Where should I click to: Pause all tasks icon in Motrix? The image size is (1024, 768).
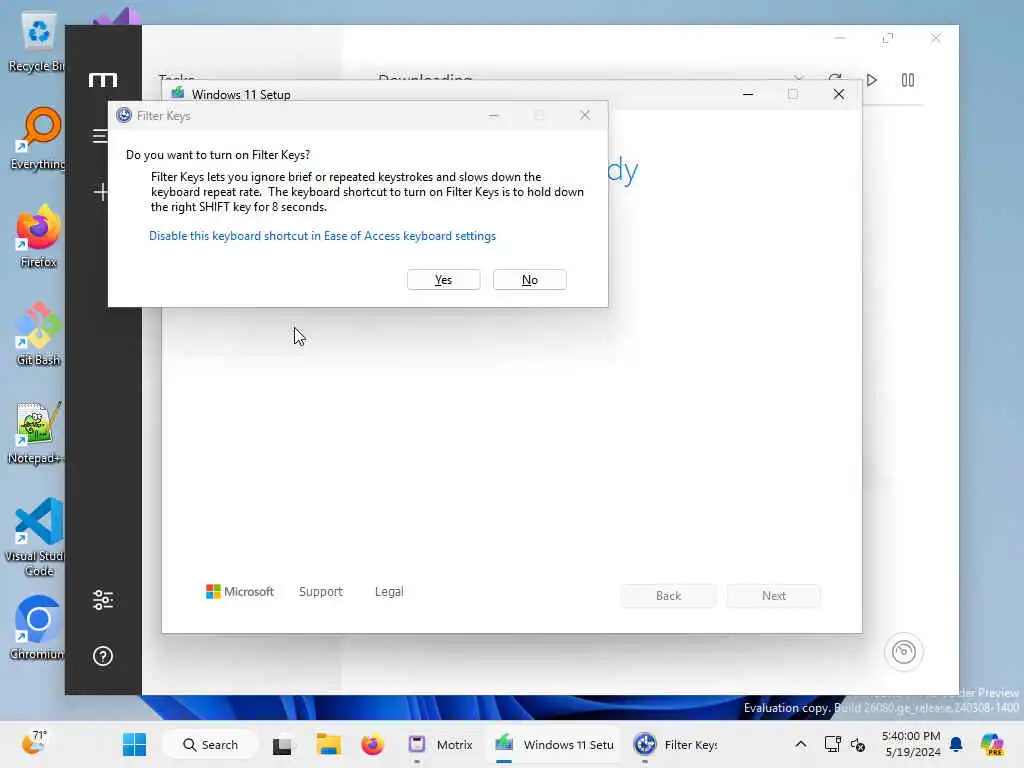click(908, 80)
